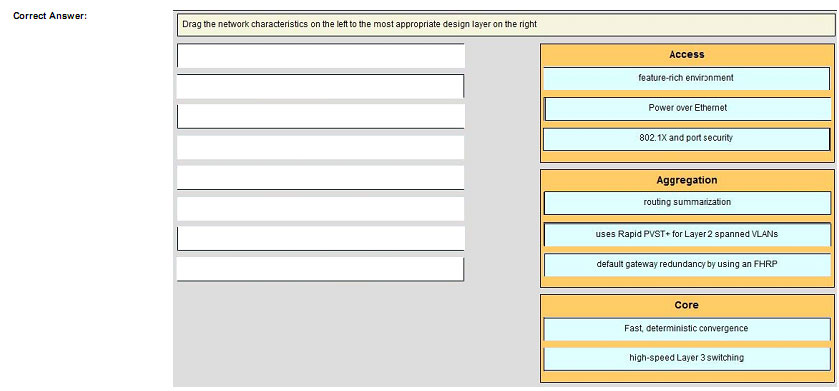The width and height of the screenshot is (839, 391).
Task: Click the Access layer heading
Action: coord(687,55)
